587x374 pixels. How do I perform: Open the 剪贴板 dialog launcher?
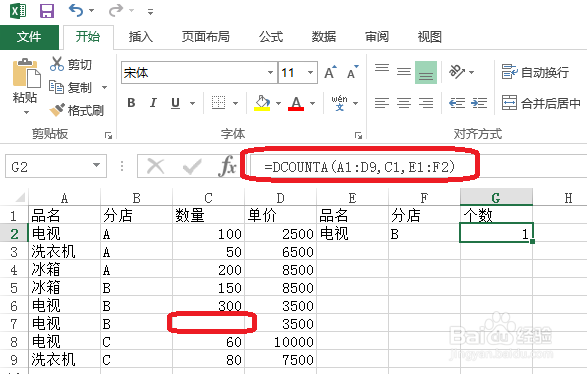[x=109, y=136]
